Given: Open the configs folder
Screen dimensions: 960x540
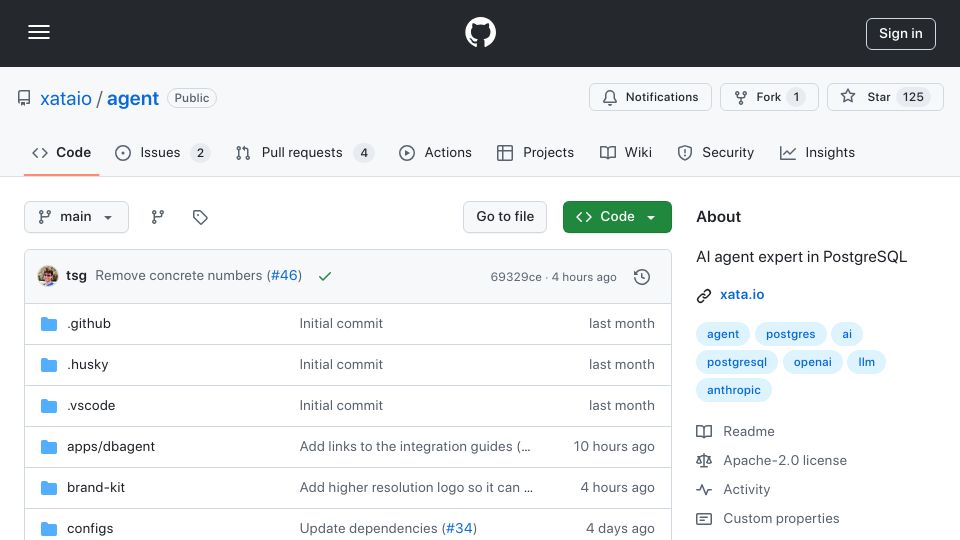Looking at the screenshot, I should tap(90, 528).
